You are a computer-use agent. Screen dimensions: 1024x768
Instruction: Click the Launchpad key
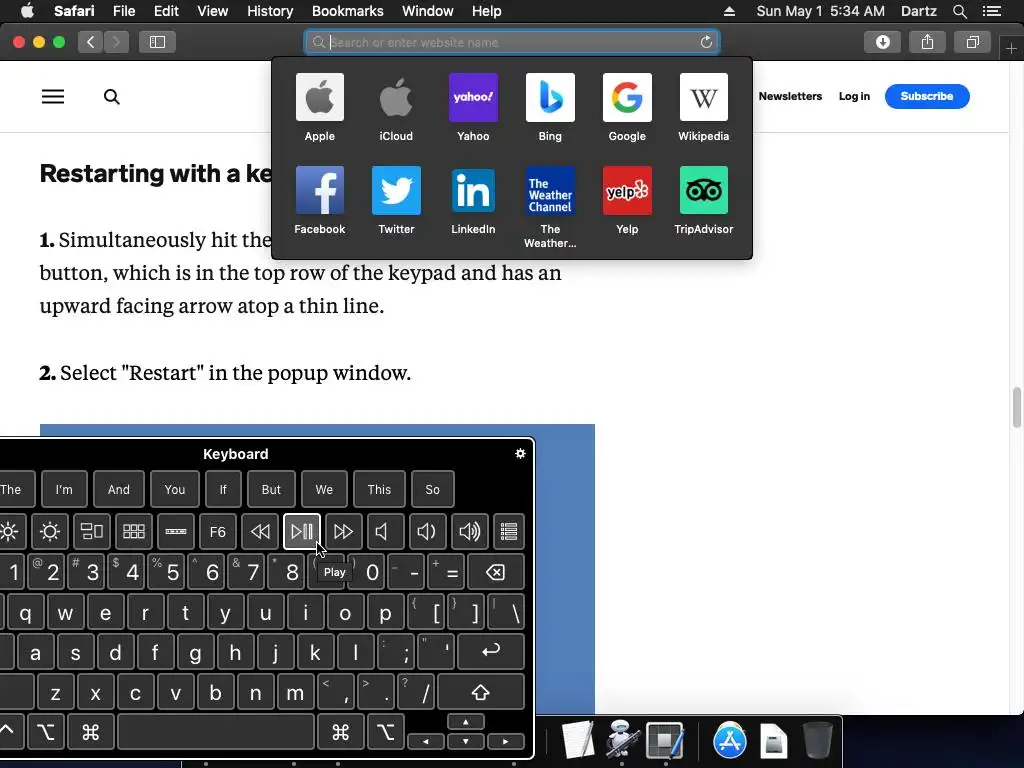[133, 532]
